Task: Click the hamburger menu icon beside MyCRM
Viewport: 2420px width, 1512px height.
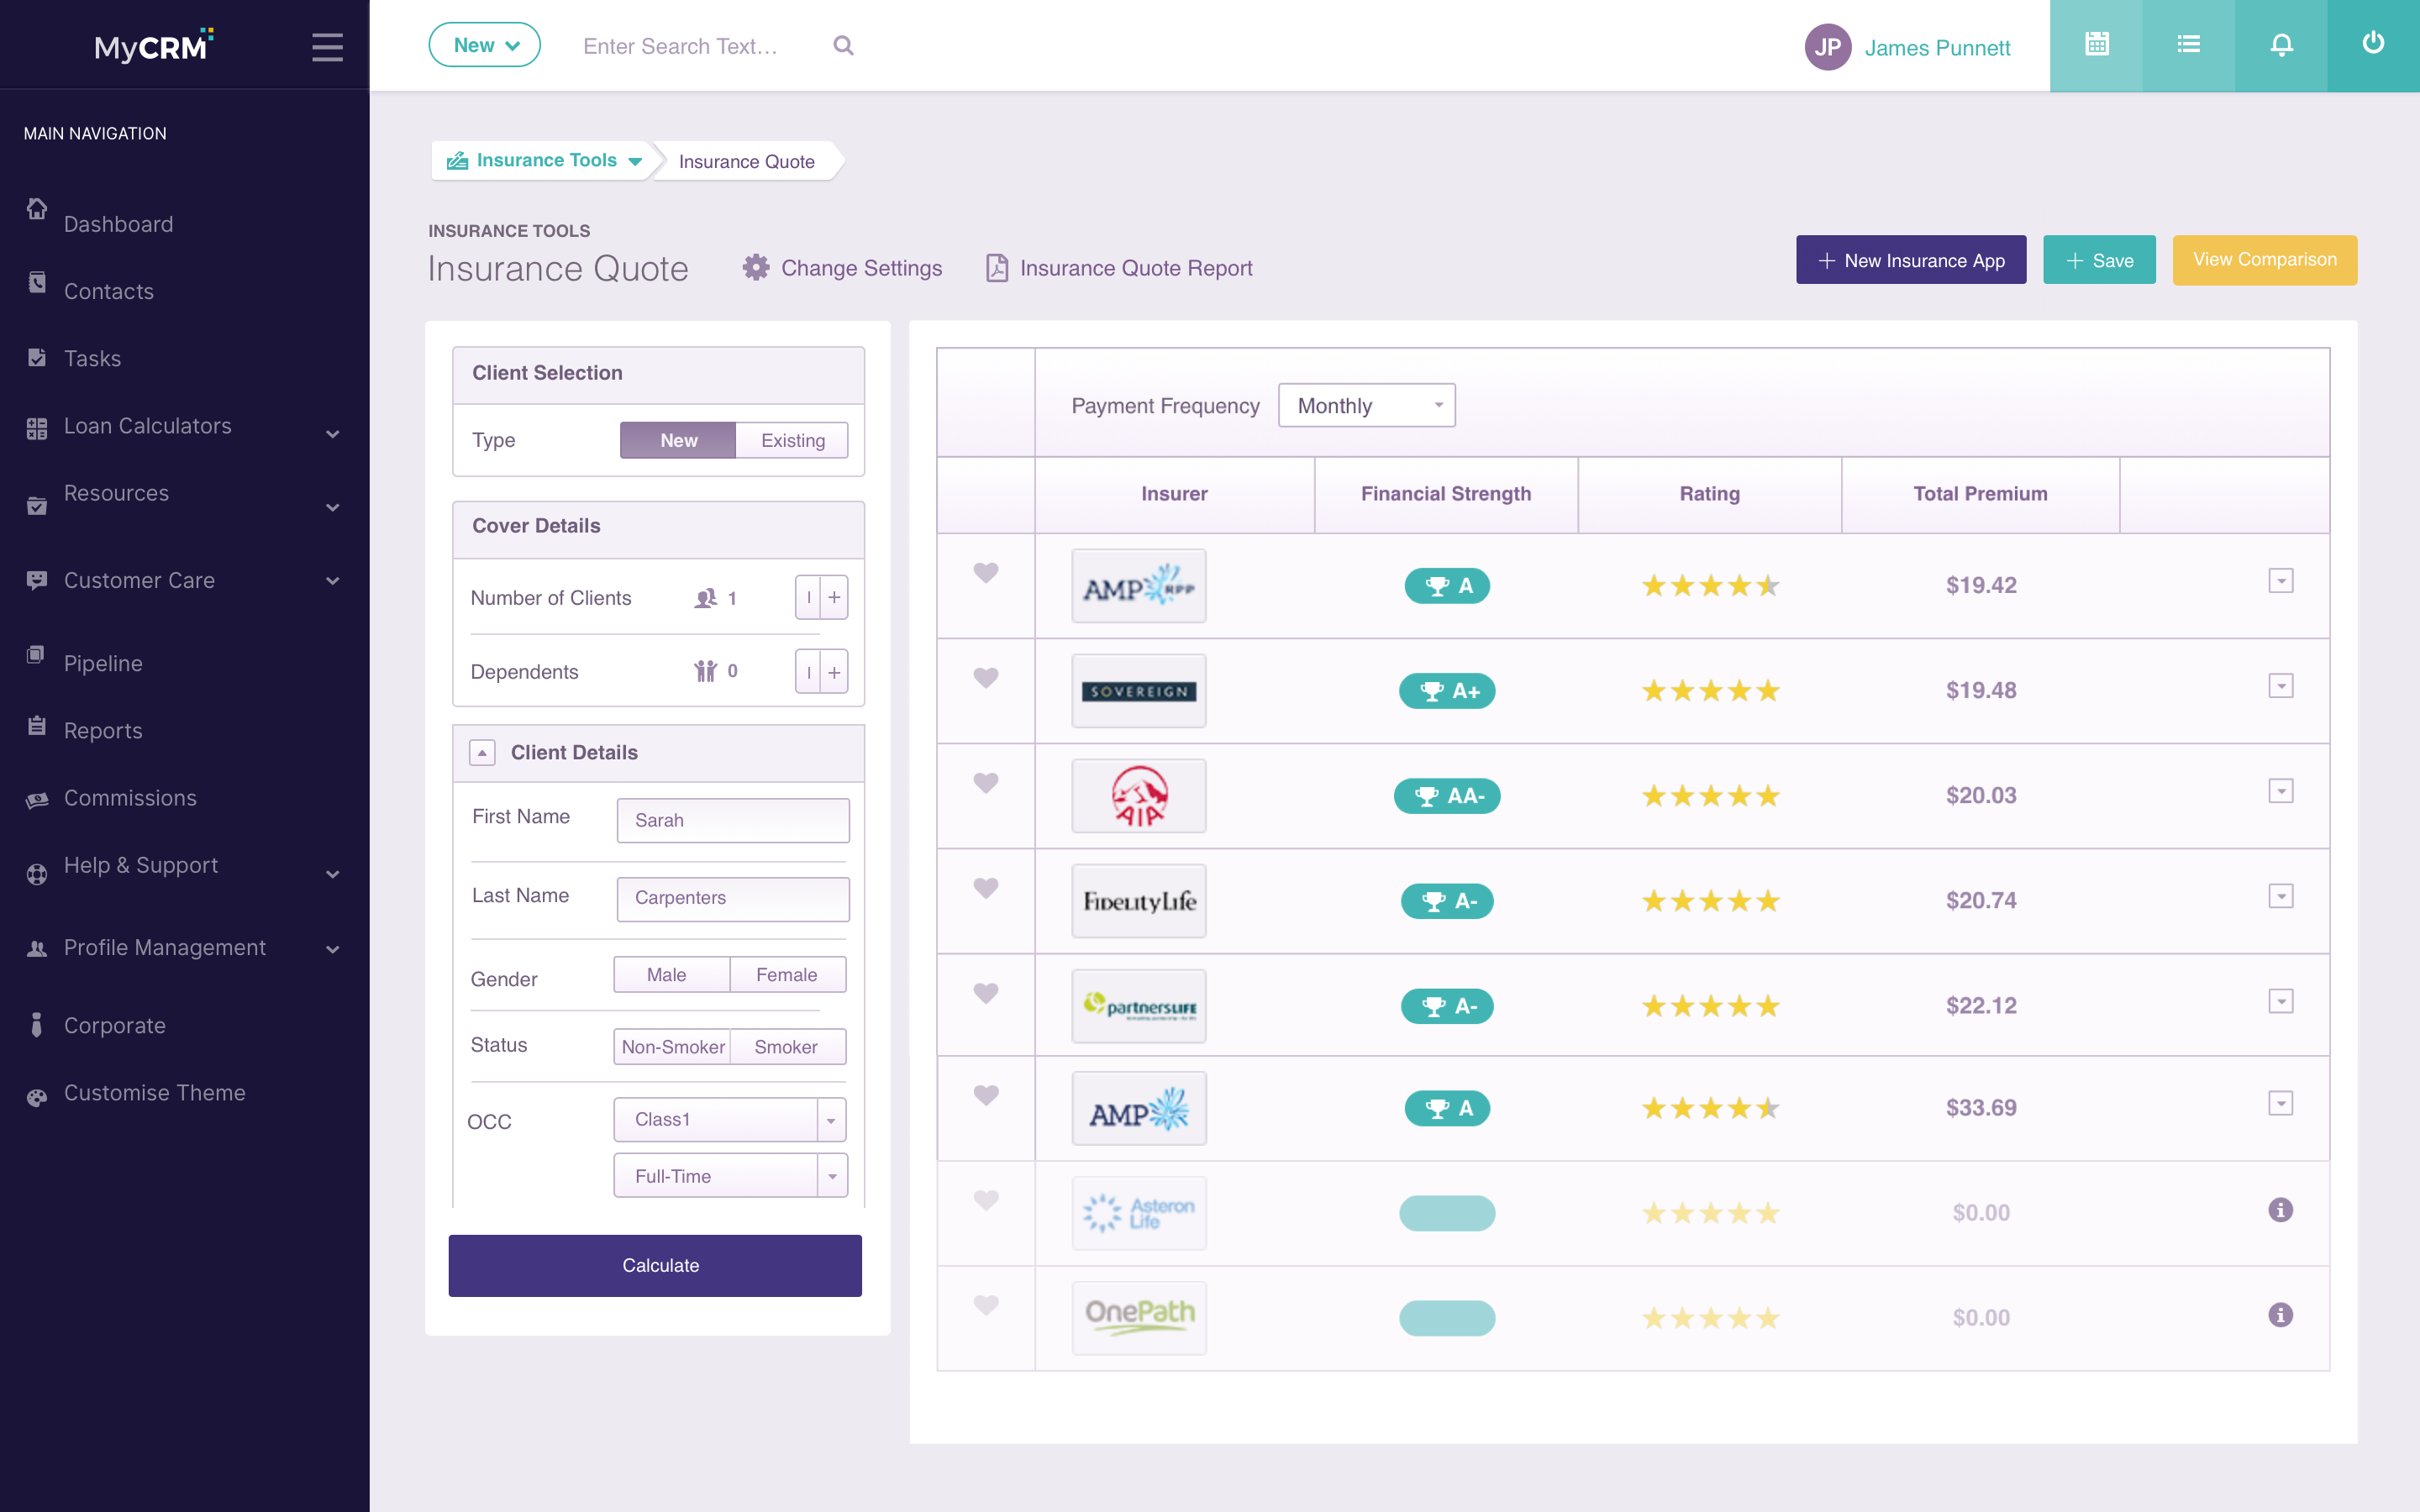Action: (x=327, y=47)
